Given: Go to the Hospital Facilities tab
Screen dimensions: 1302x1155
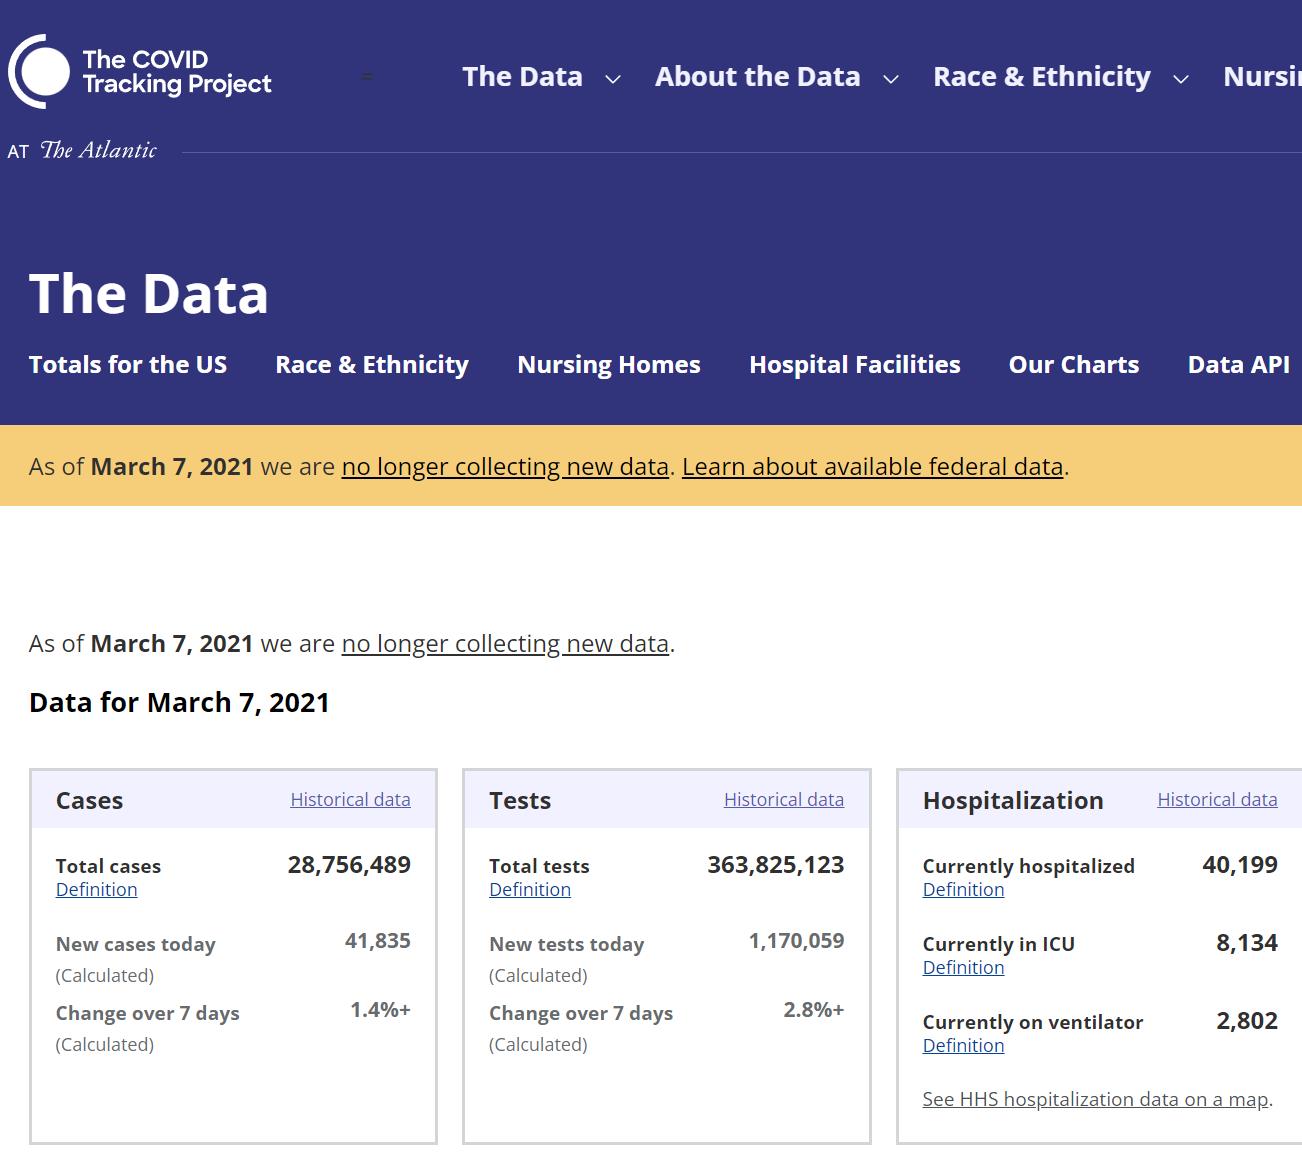Looking at the screenshot, I should pyautogui.click(x=854, y=365).
